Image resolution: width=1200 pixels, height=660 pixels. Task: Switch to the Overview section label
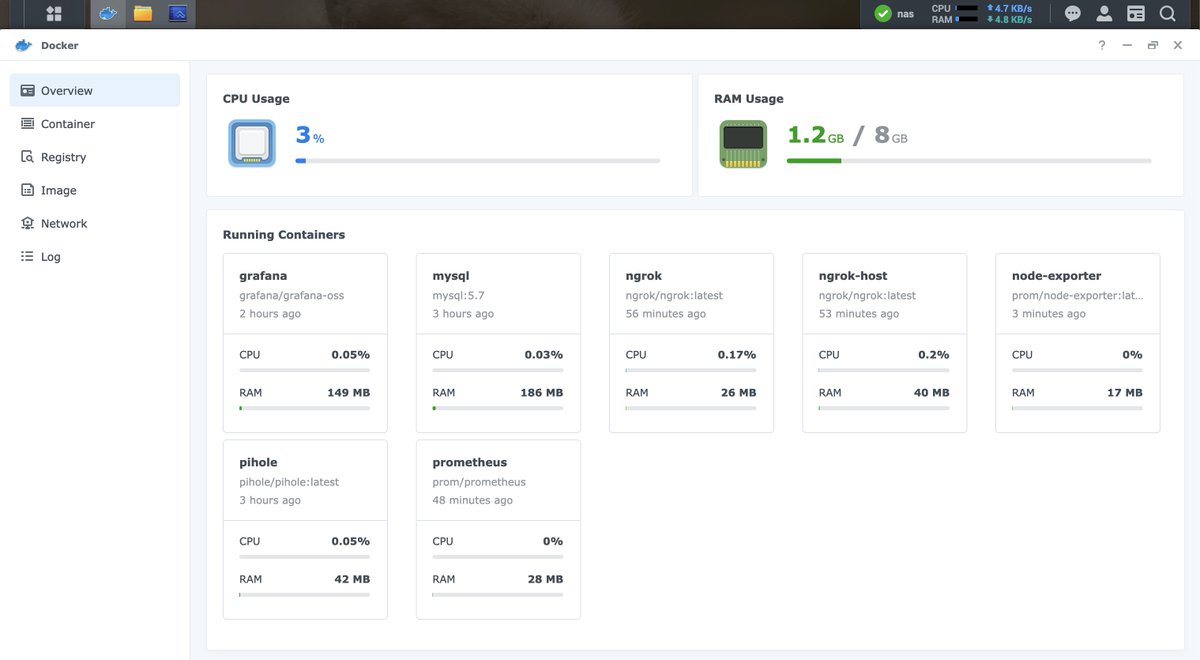(x=67, y=91)
